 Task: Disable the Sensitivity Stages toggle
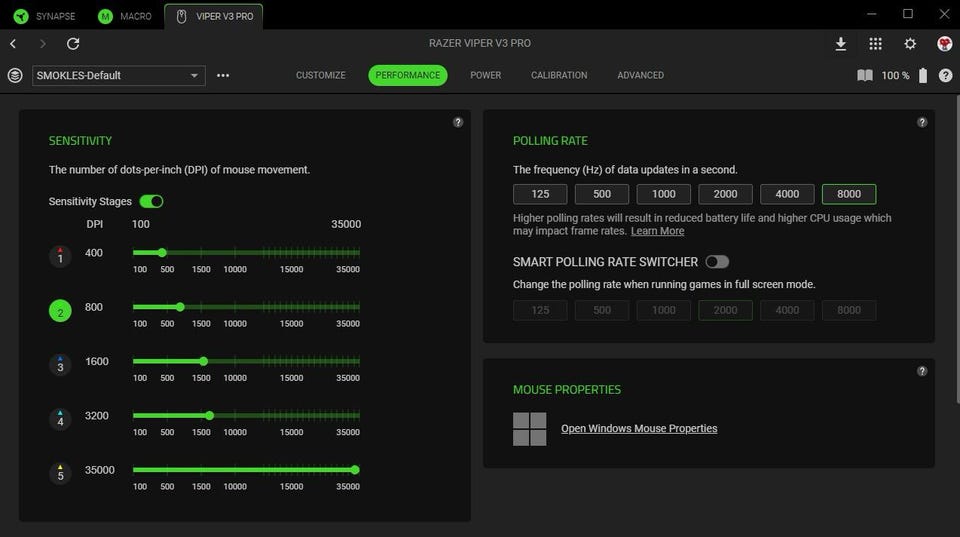coord(151,201)
